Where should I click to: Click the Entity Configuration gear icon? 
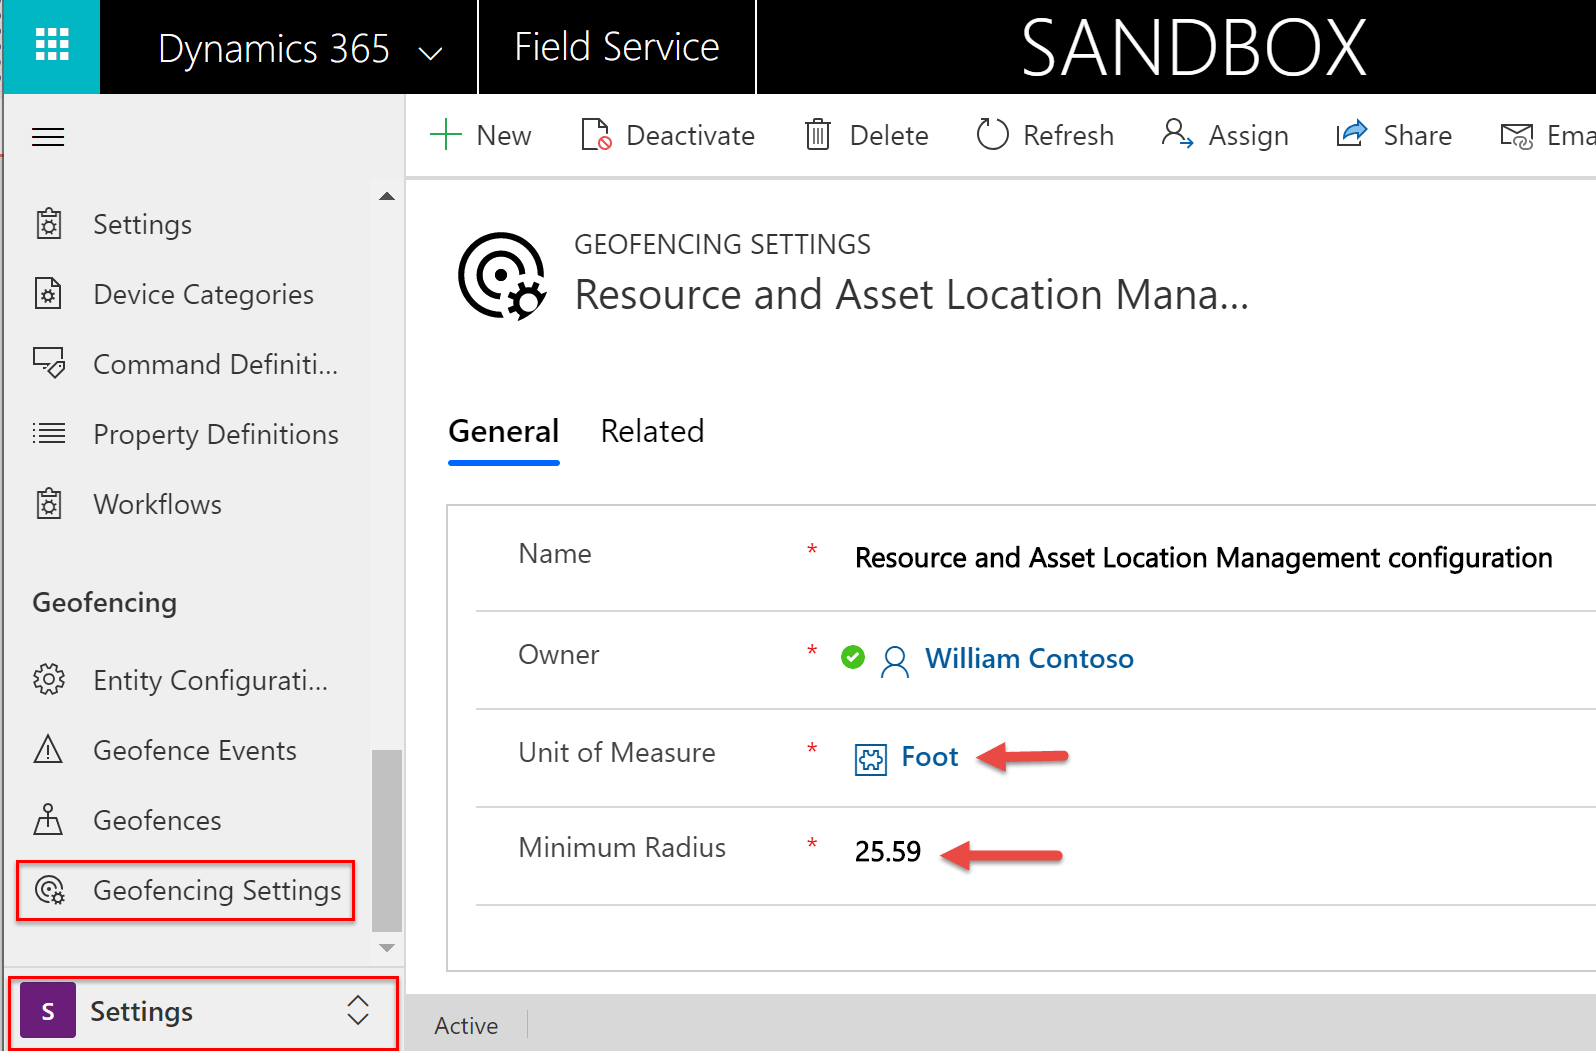coord(49,680)
